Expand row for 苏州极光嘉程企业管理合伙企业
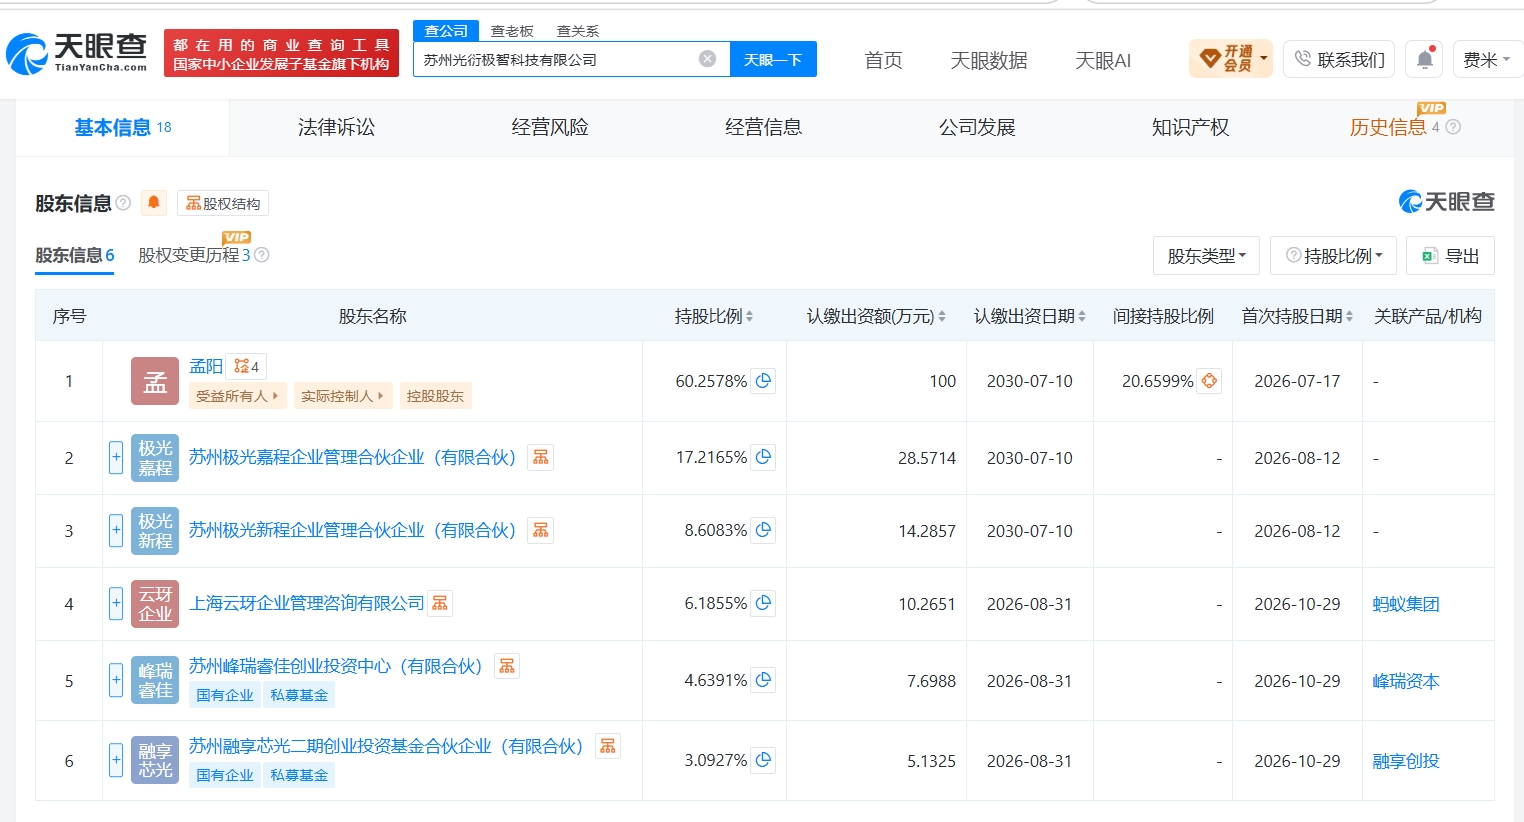 click(116, 457)
